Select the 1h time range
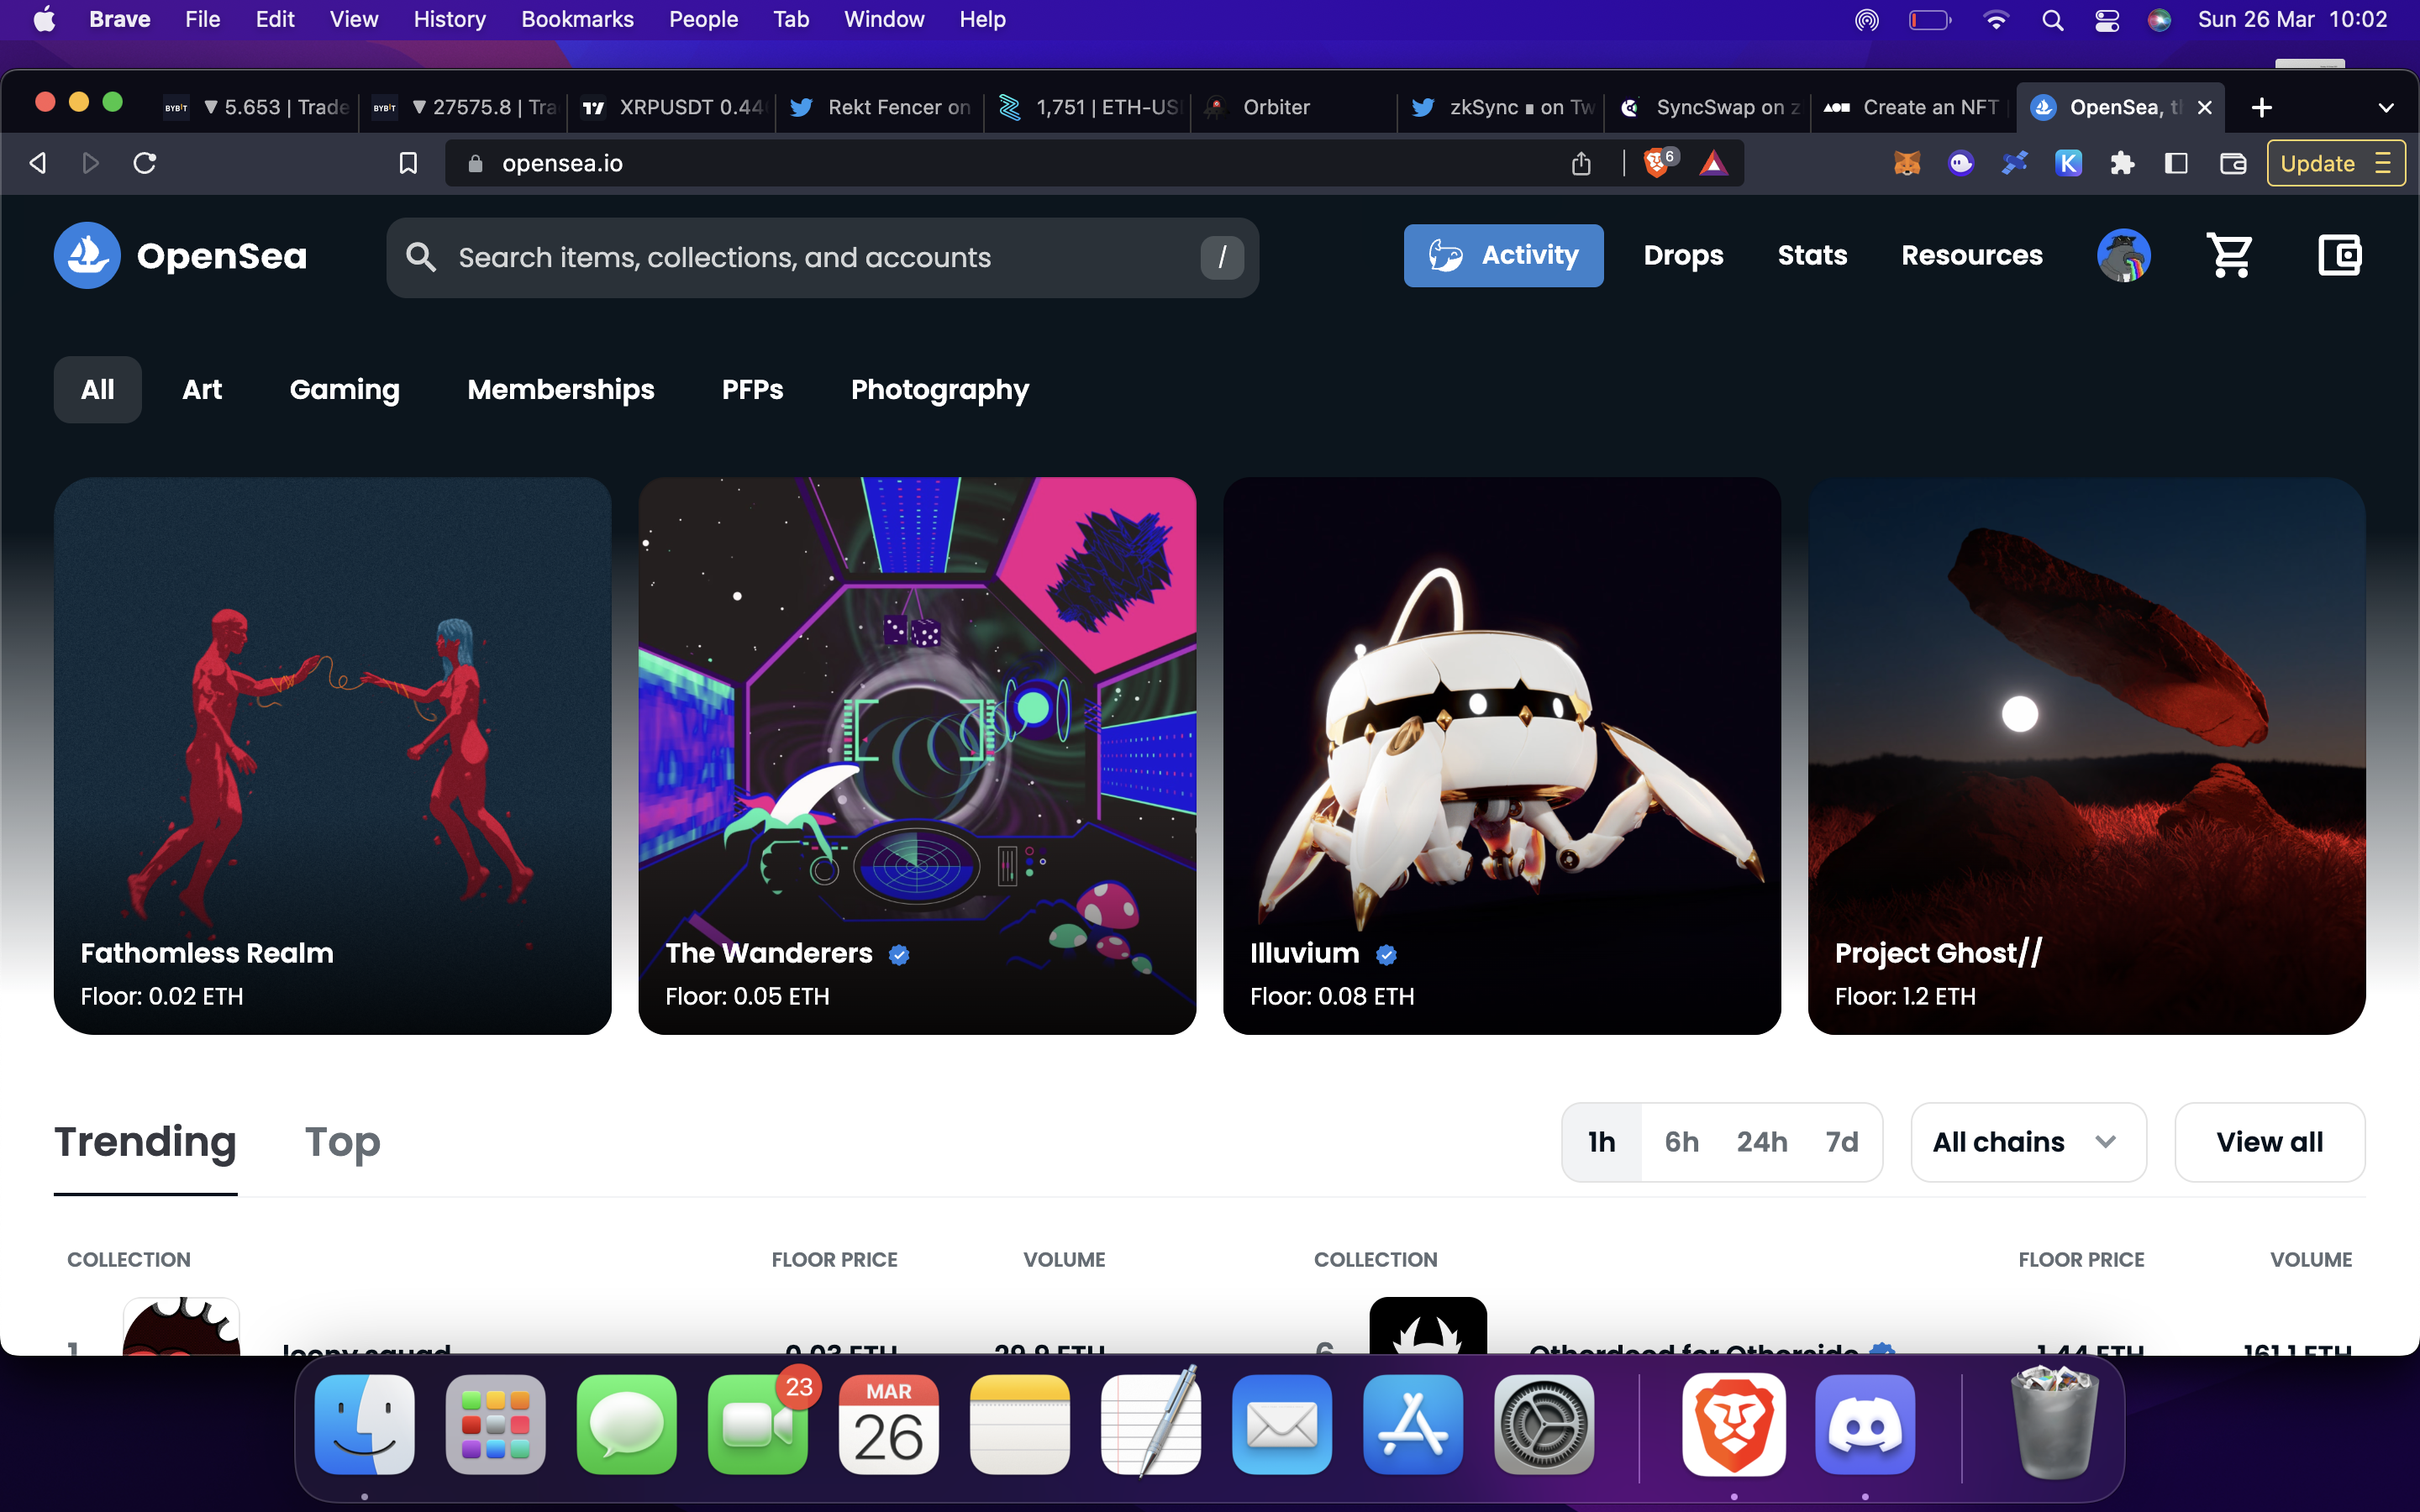This screenshot has height=1512, width=2420. point(1602,1142)
